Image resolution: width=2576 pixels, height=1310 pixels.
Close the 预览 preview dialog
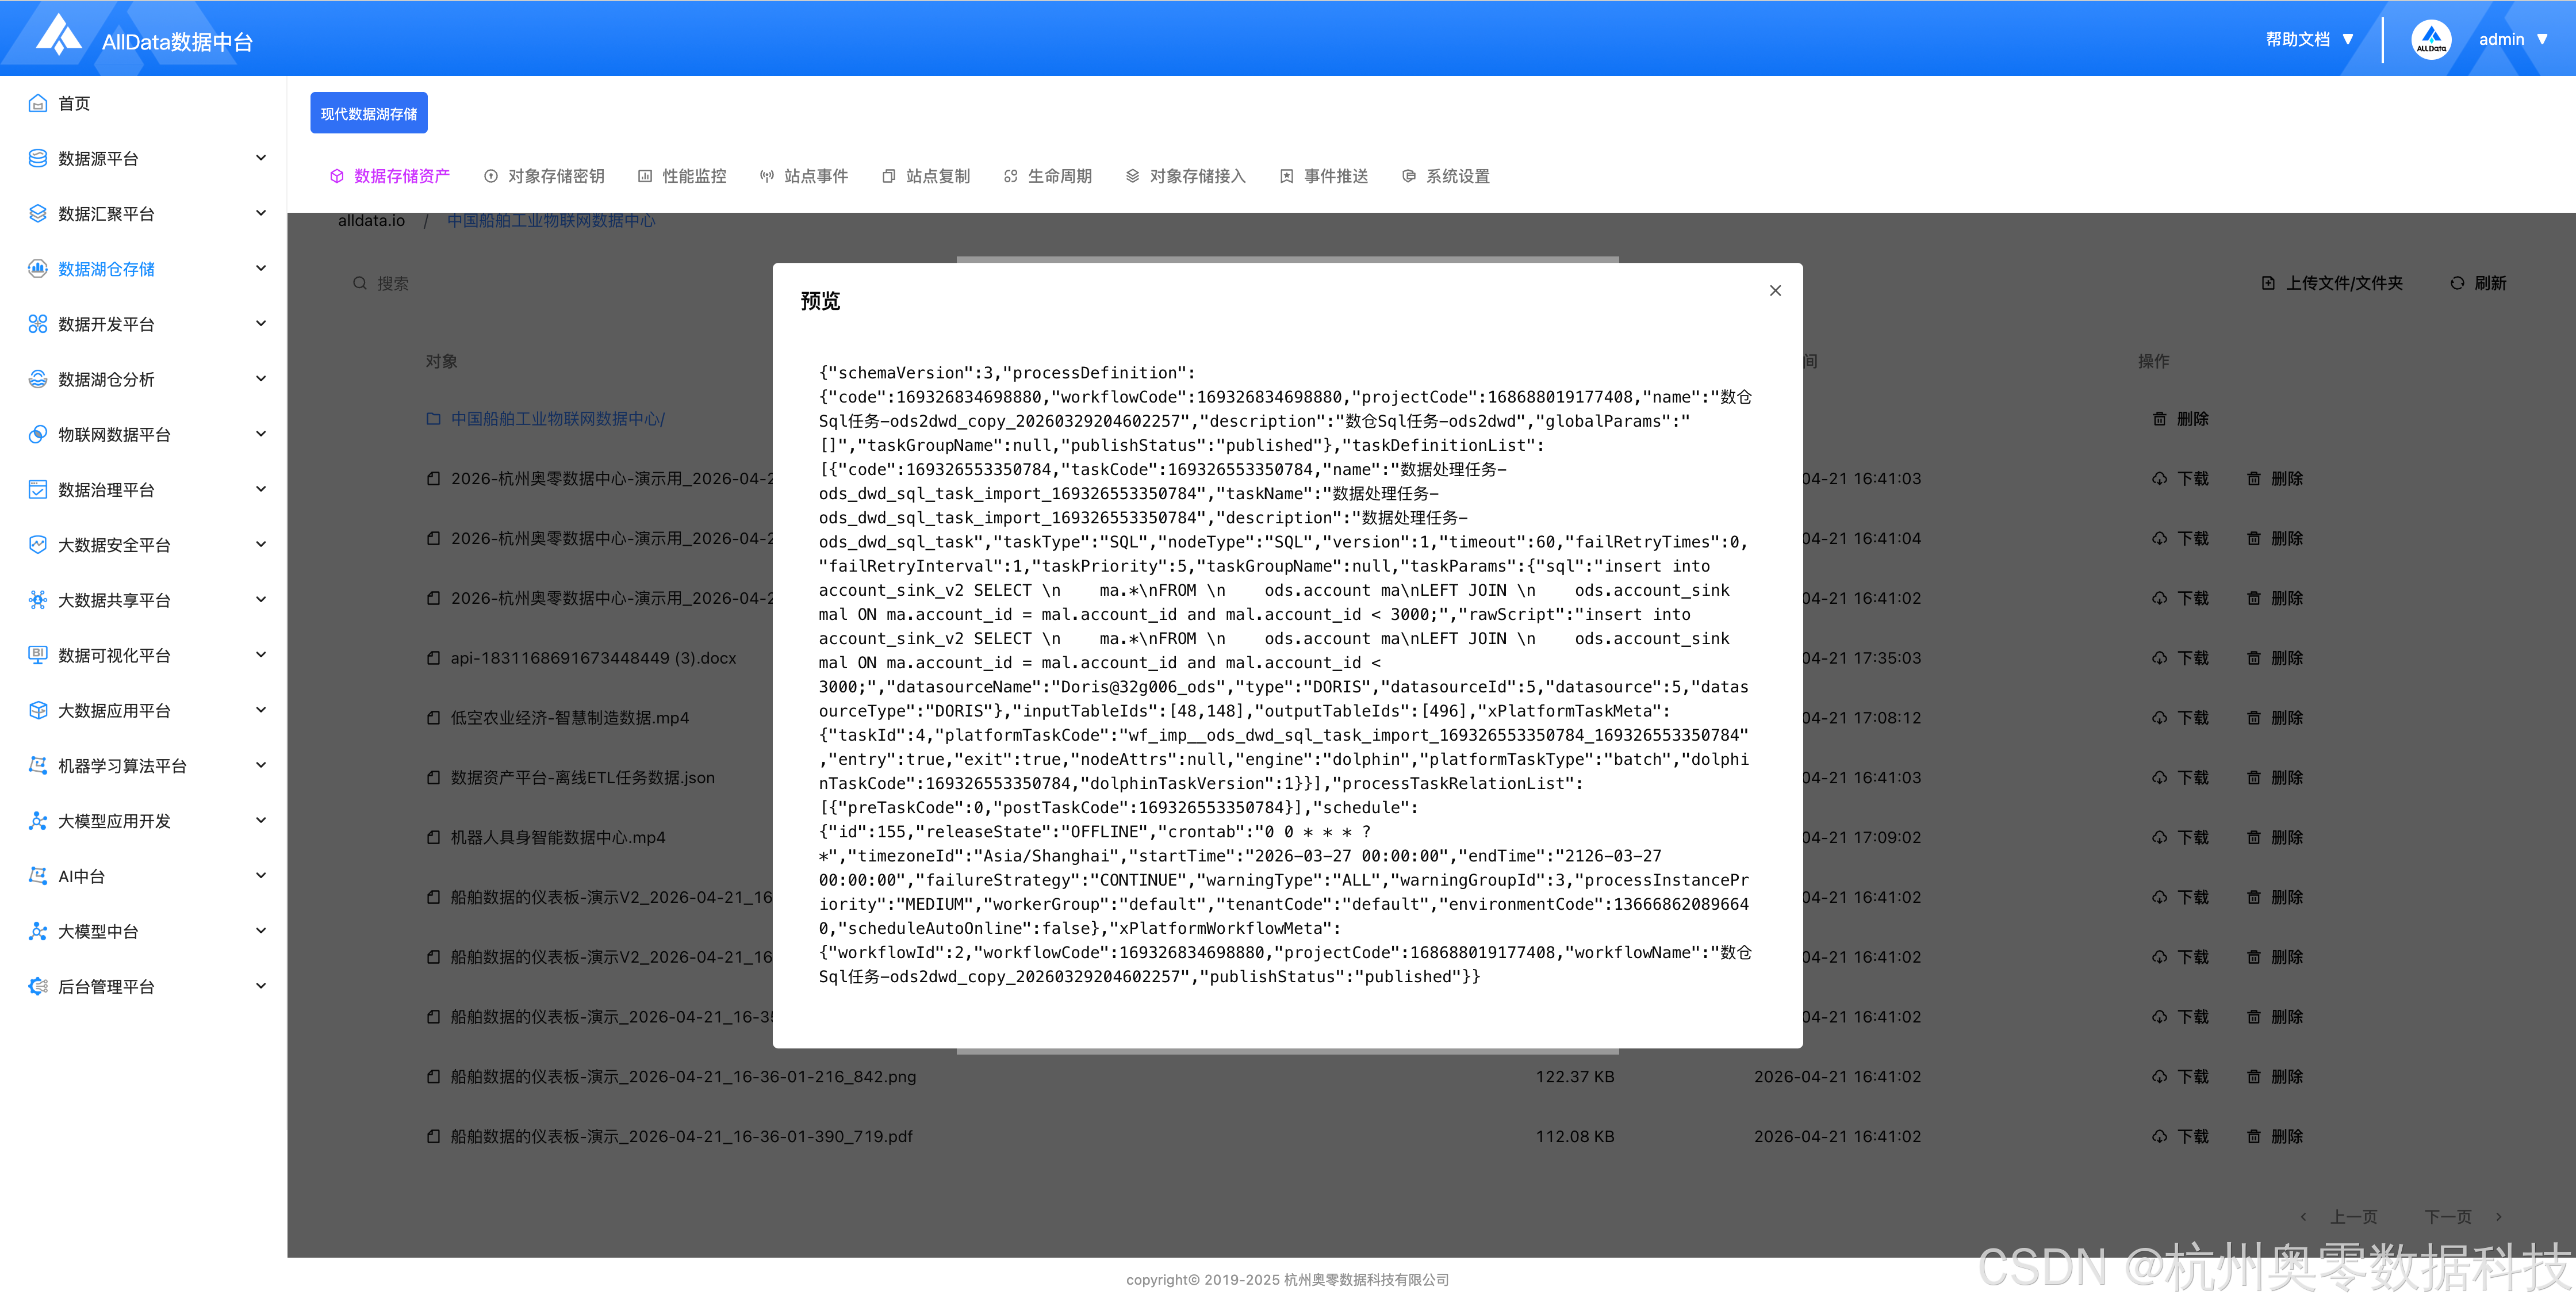(1775, 291)
